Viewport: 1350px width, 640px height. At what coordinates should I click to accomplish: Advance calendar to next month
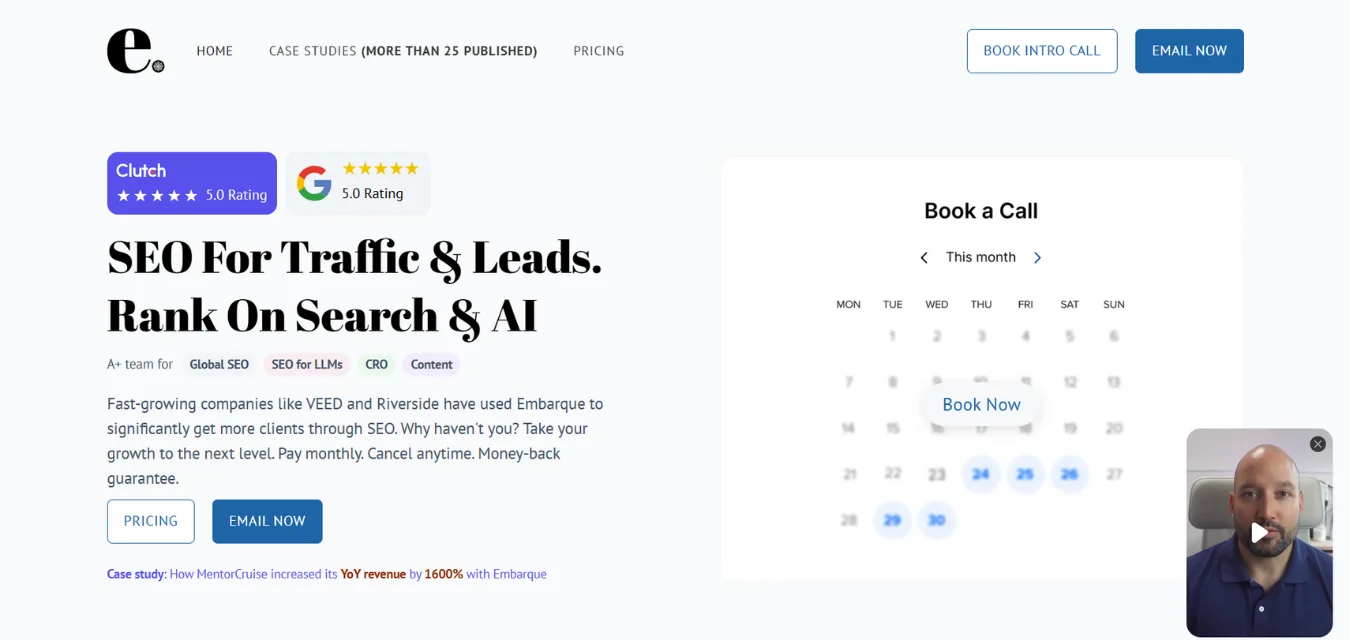coord(1037,258)
